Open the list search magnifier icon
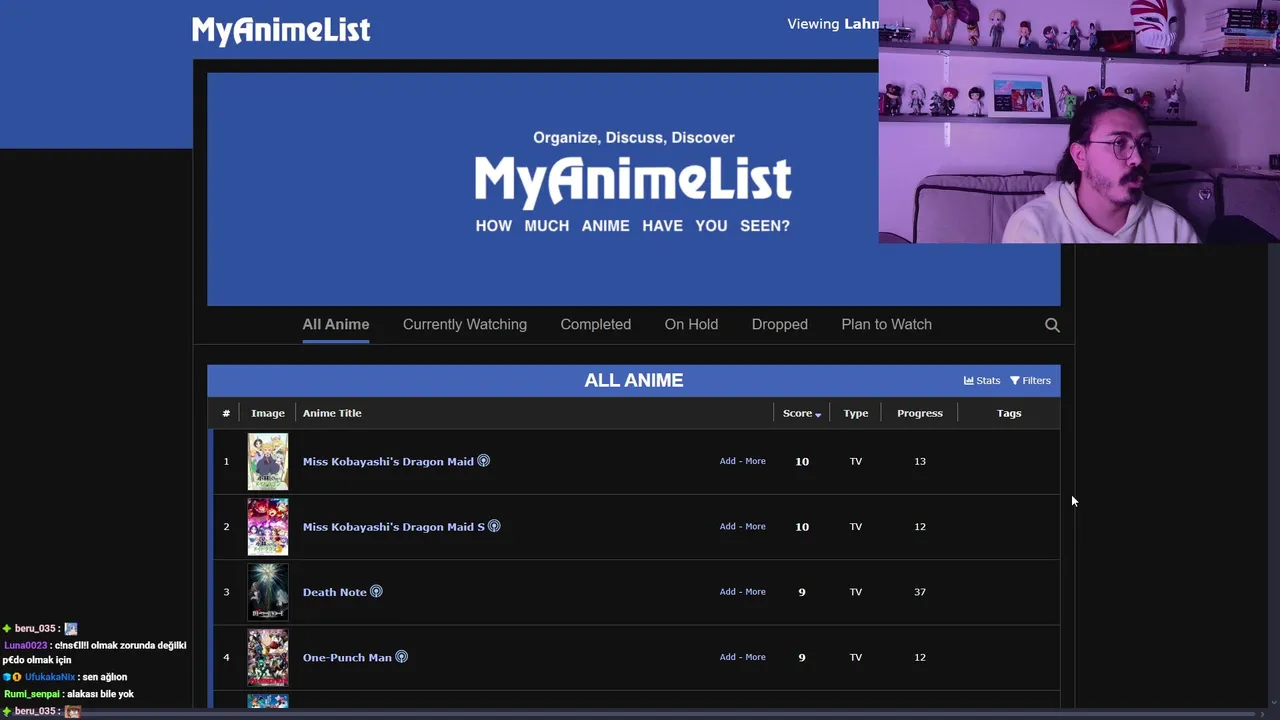The width and height of the screenshot is (1280, 720). (x=1052, y=325)
